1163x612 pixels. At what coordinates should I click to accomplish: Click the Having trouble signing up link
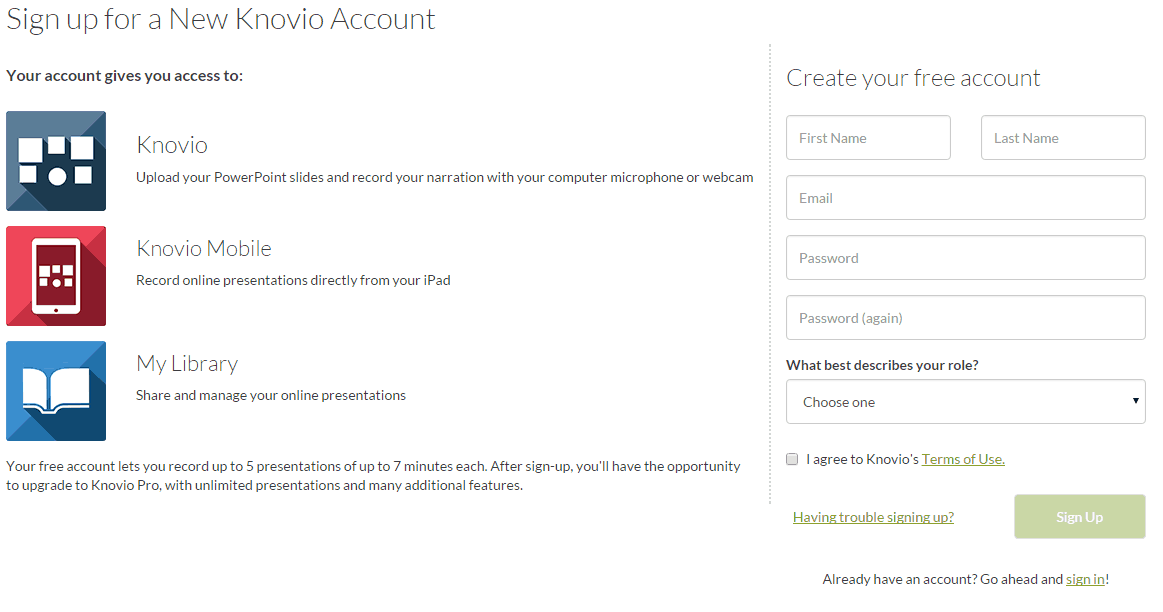[x=873, y=517]
